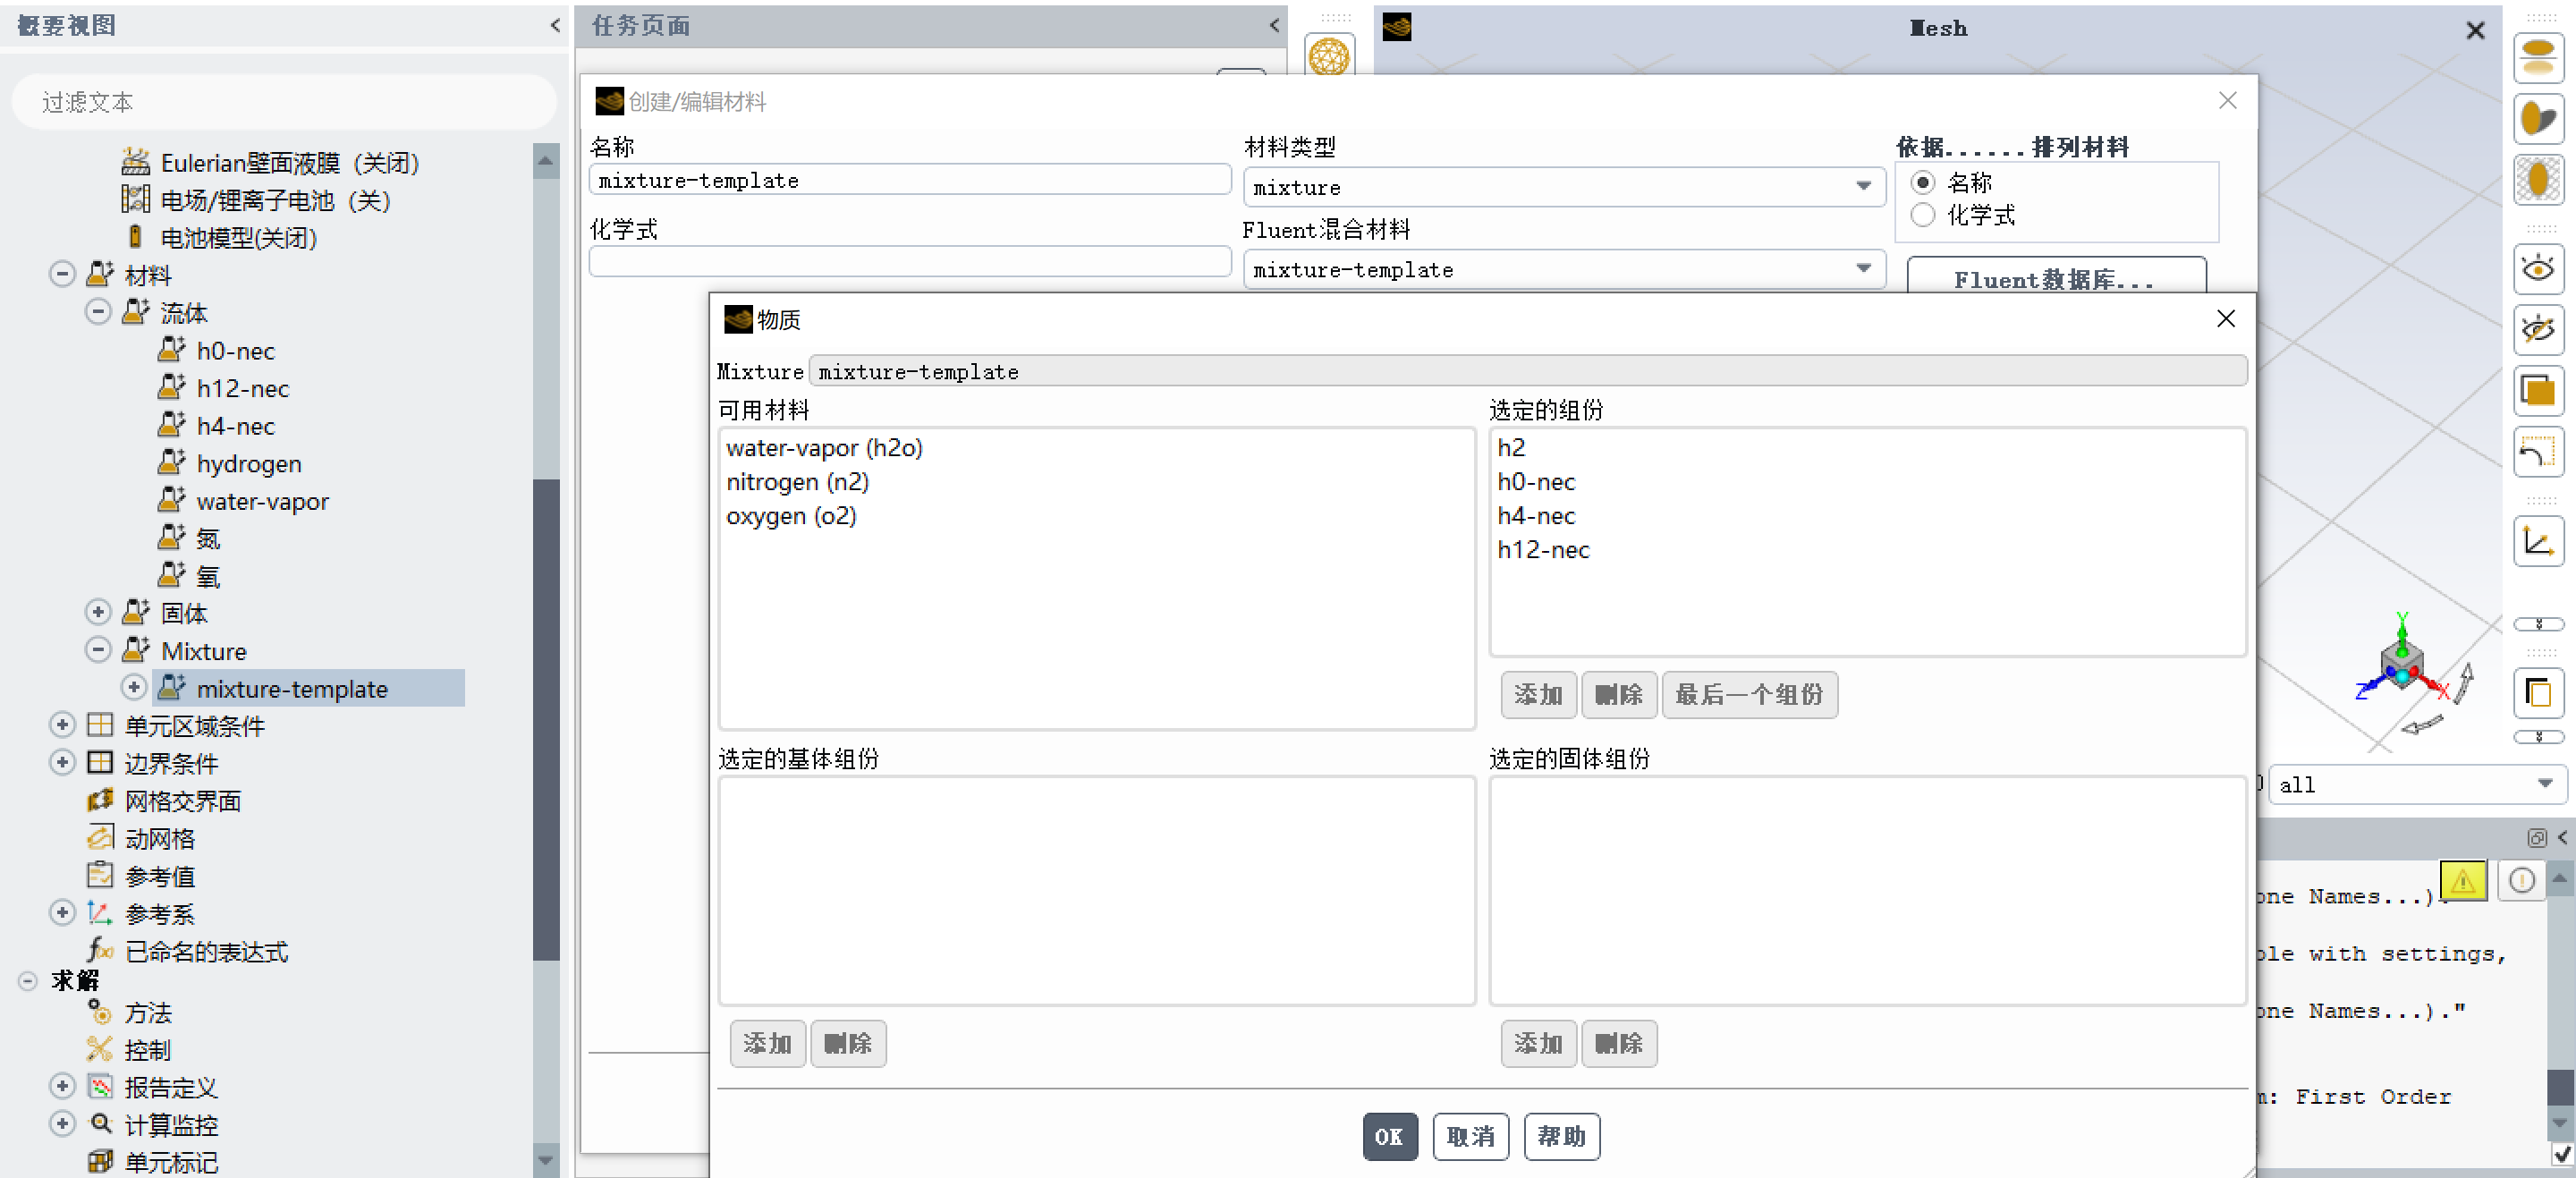Click the 报告定义 icon in tree
Image resolution: width=2576 pixels, height=1178 pixels.
(99, 1087)
